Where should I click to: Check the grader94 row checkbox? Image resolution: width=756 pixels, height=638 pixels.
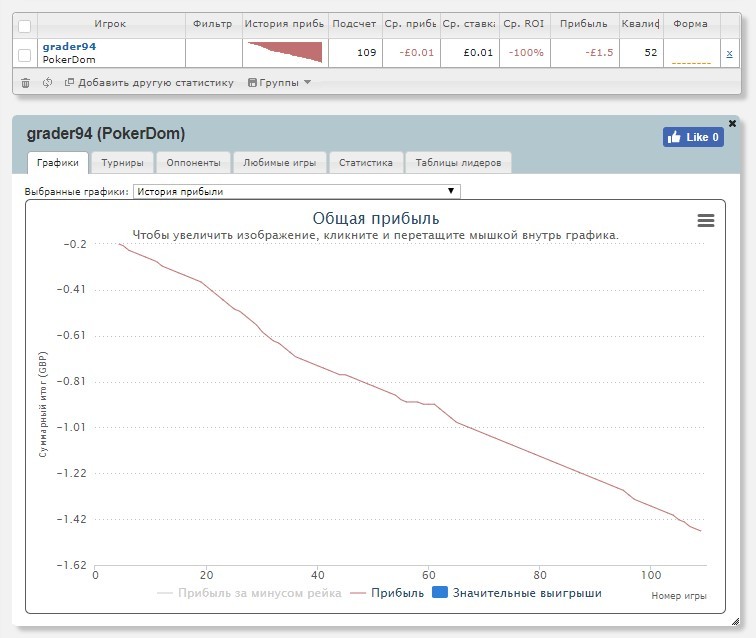coord(25,53)
